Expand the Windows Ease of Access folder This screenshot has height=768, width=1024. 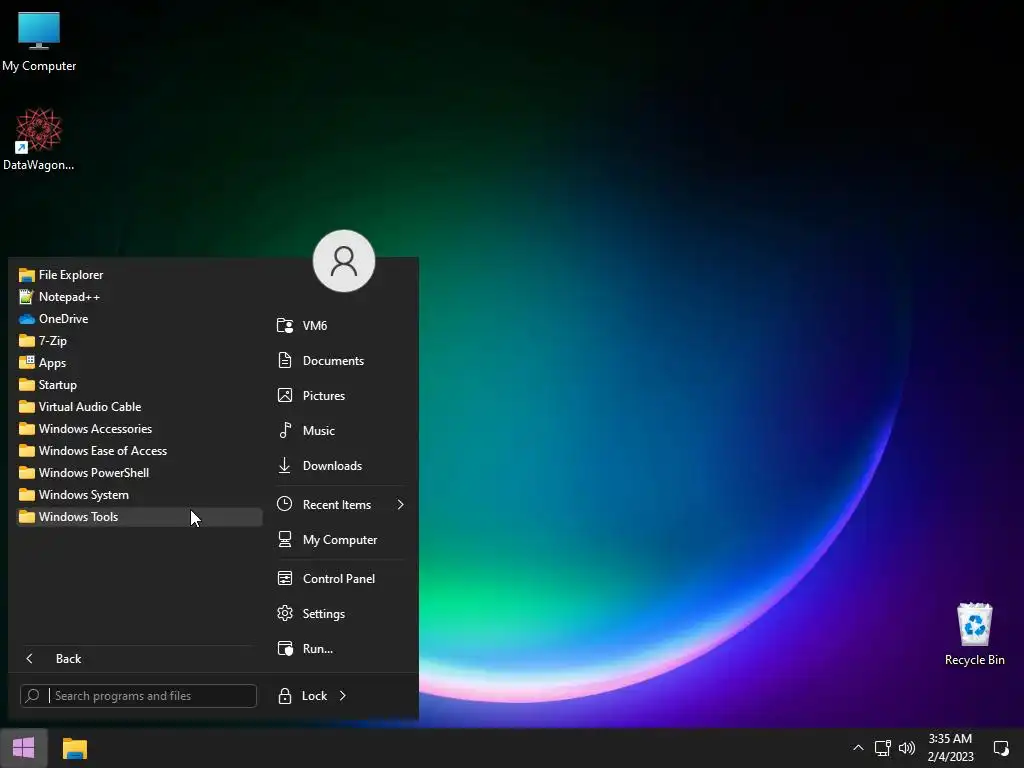click(139, 451)
